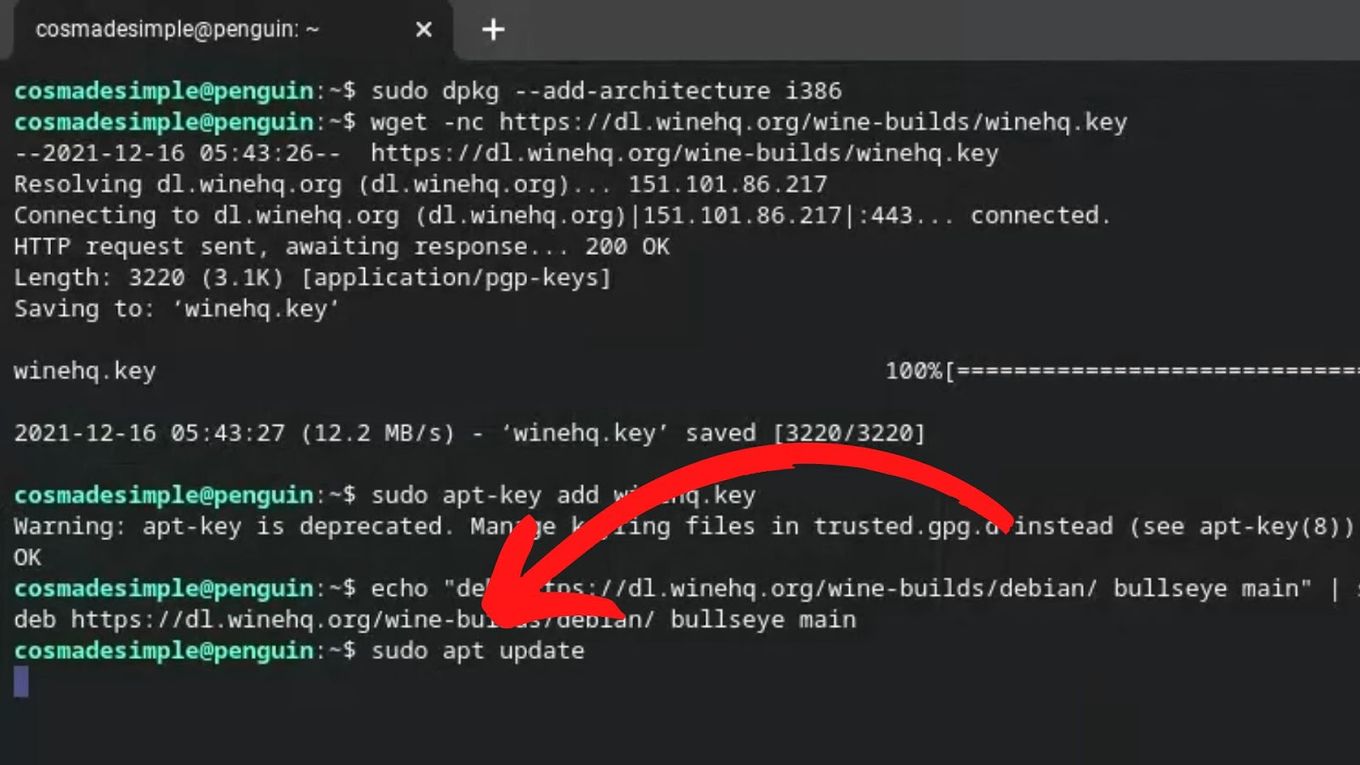1360x765 pixels.
Task: Click the 'Connecting to dl.winehq.org' output line
Action: click(x=562, y=215)
